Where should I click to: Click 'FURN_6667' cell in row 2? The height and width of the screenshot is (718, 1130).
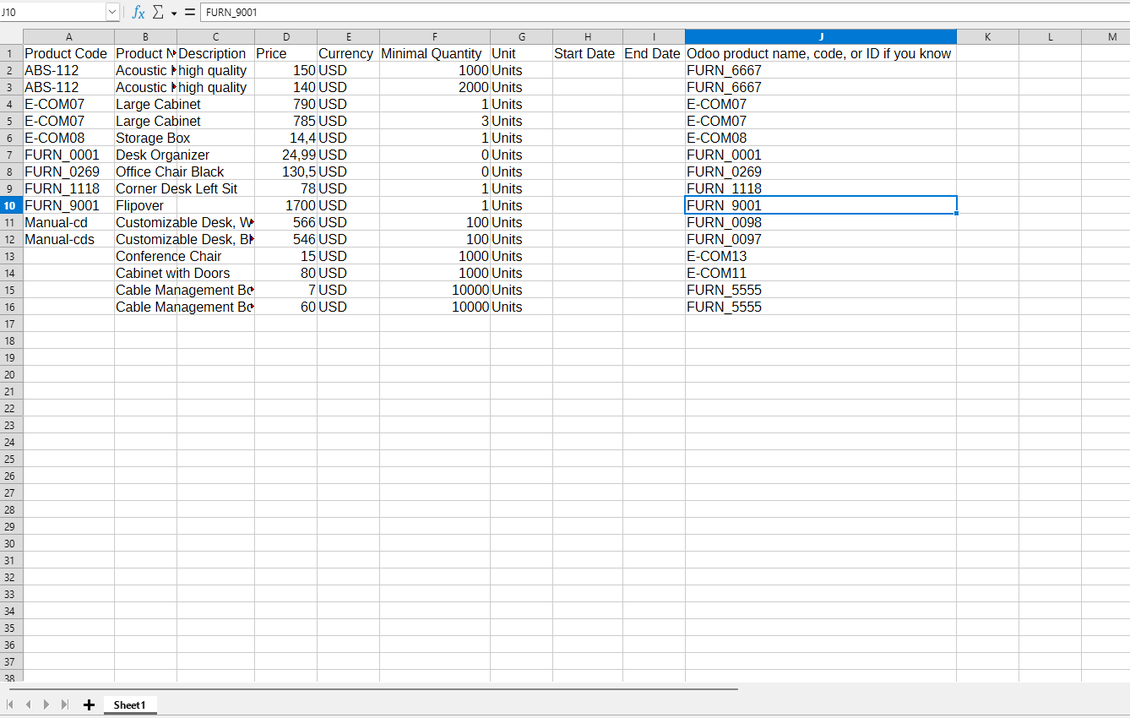click(821, 71)
